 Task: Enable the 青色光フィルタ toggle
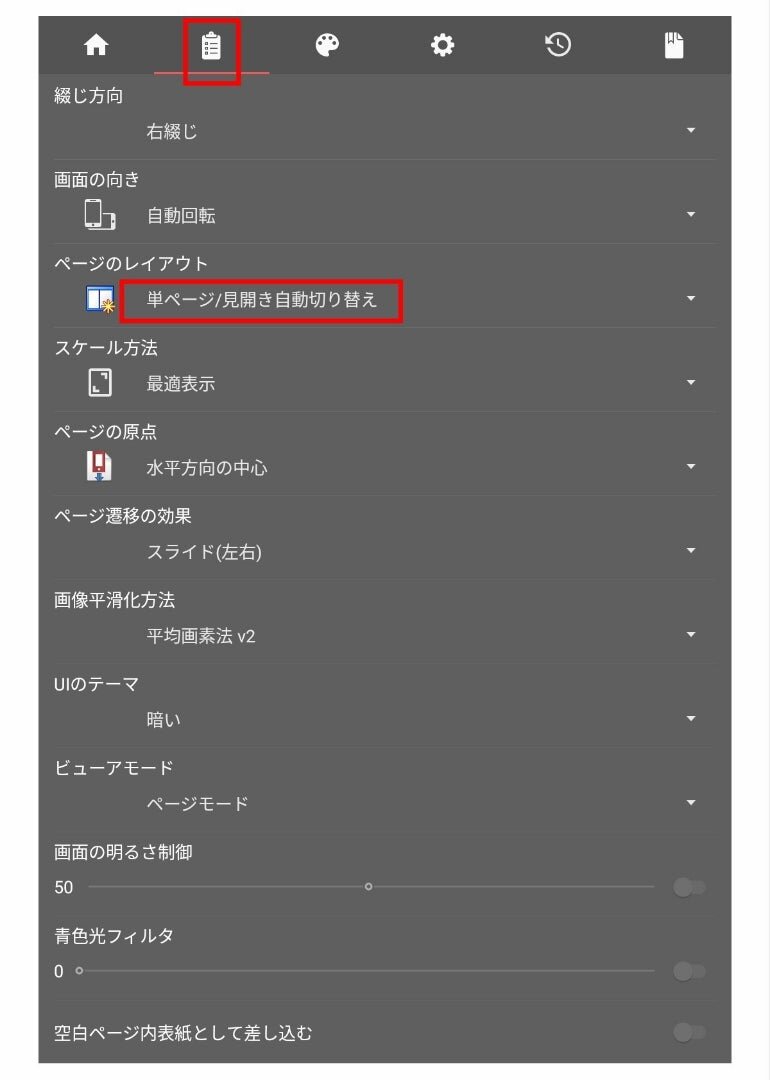pos(689,971)
